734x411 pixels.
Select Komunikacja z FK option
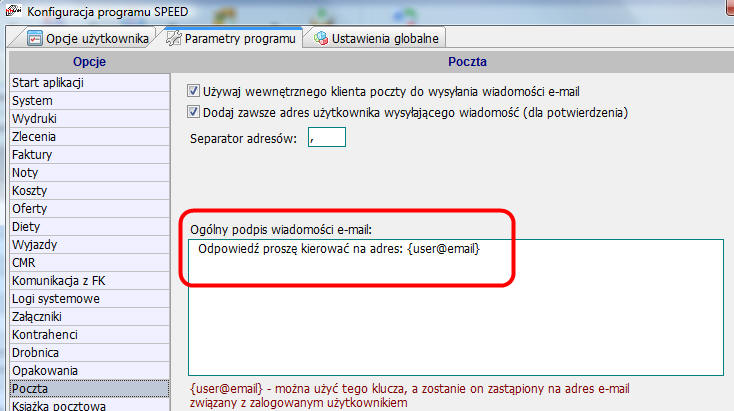(x=89, y=281)
